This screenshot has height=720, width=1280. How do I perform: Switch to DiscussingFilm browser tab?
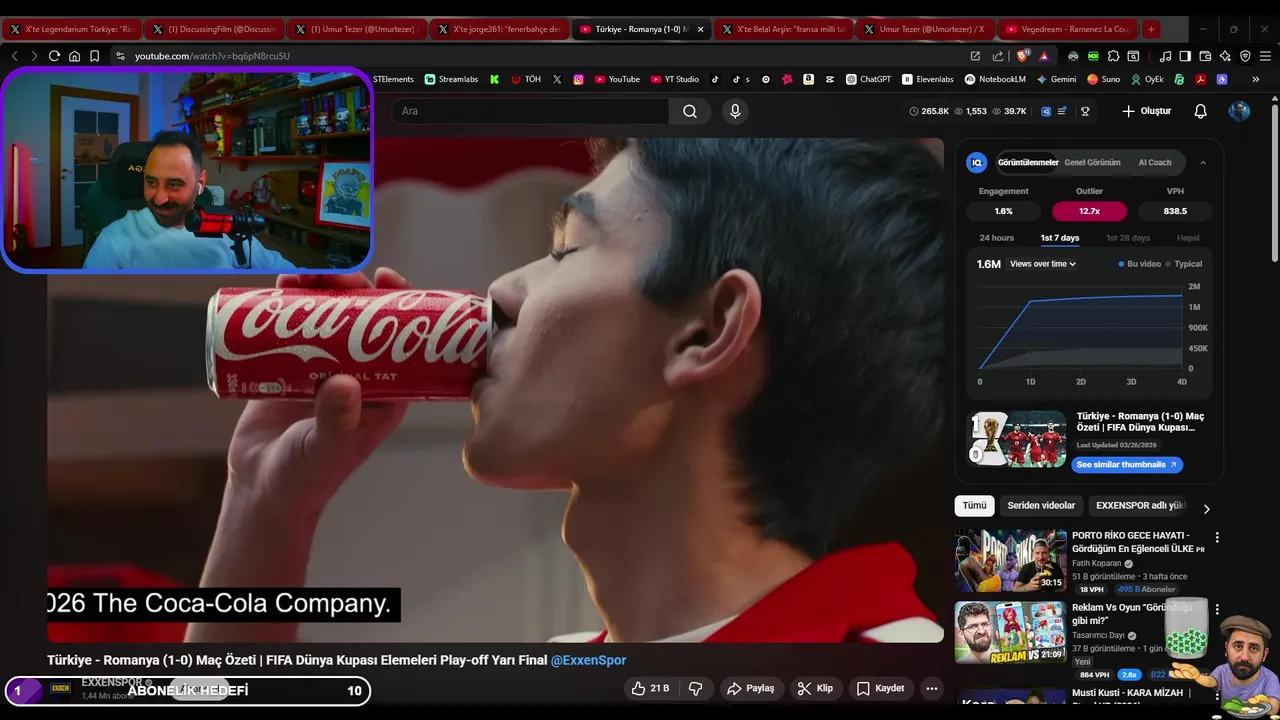[x=214, y=29]
